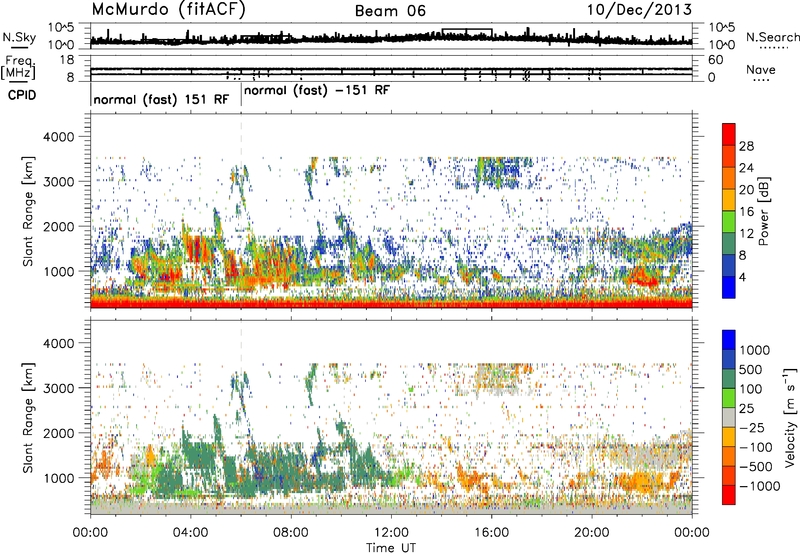Screen dimensions: 800x554
Task: Click the '-1000' Velocity colorbar tick value
Action: (x=760, y=486)
